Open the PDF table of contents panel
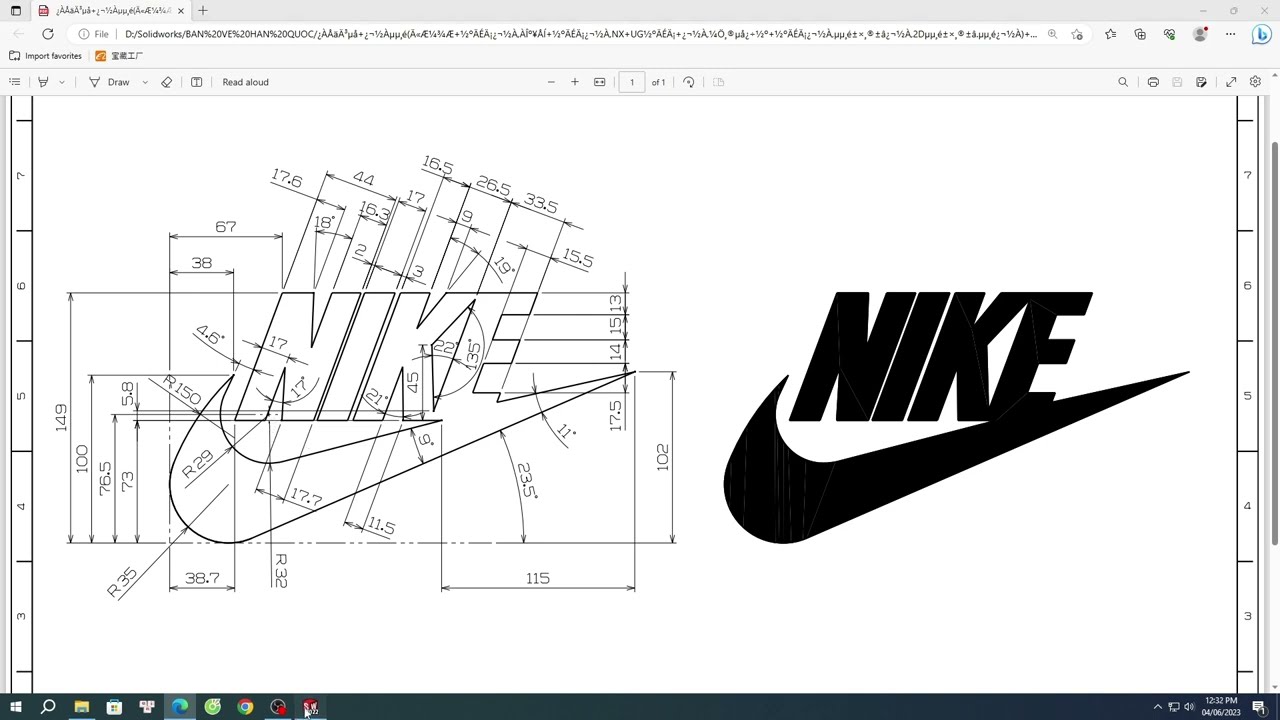This screenshot has width=1280, height=720. (15, 82)
